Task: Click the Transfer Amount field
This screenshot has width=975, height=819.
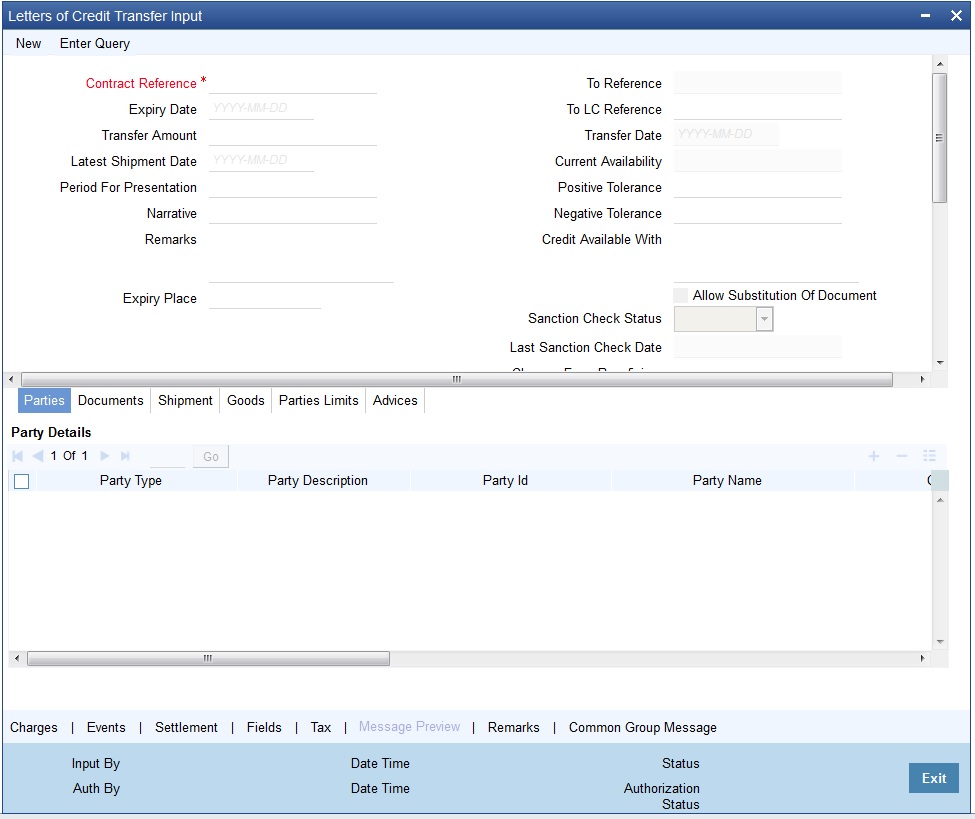Action: (x=293, y=135)
